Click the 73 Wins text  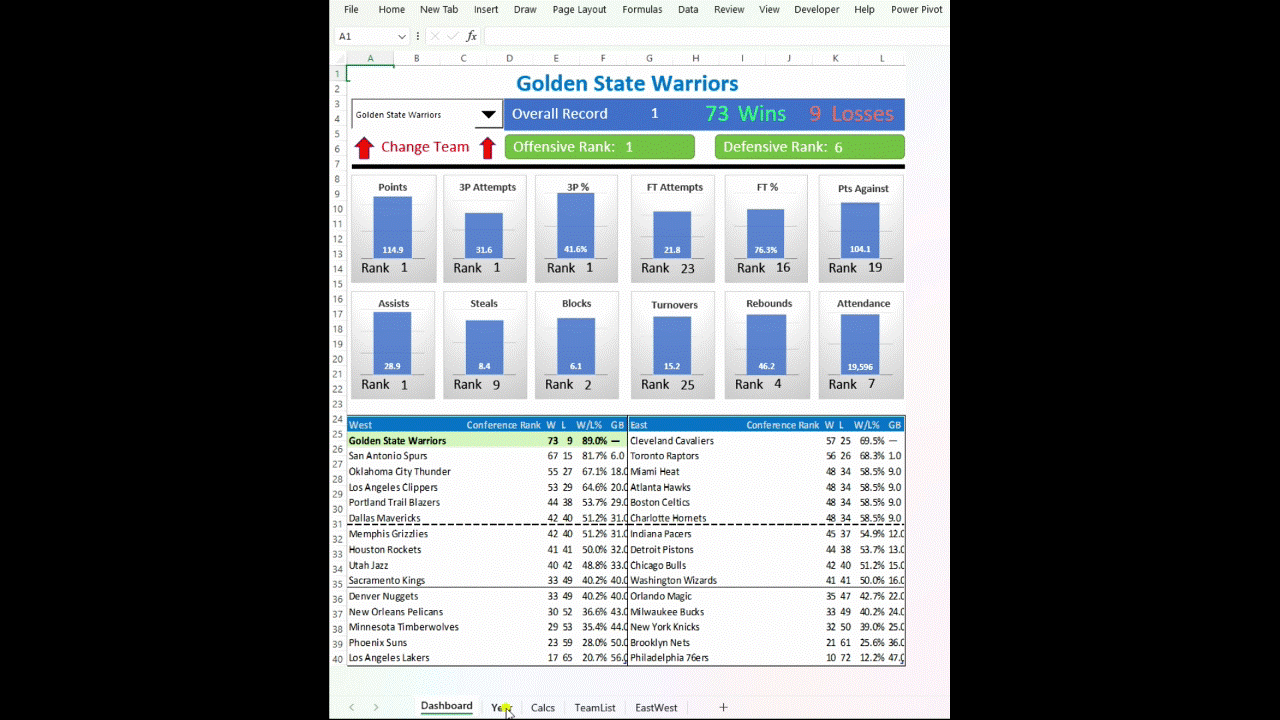click(745, 114)
